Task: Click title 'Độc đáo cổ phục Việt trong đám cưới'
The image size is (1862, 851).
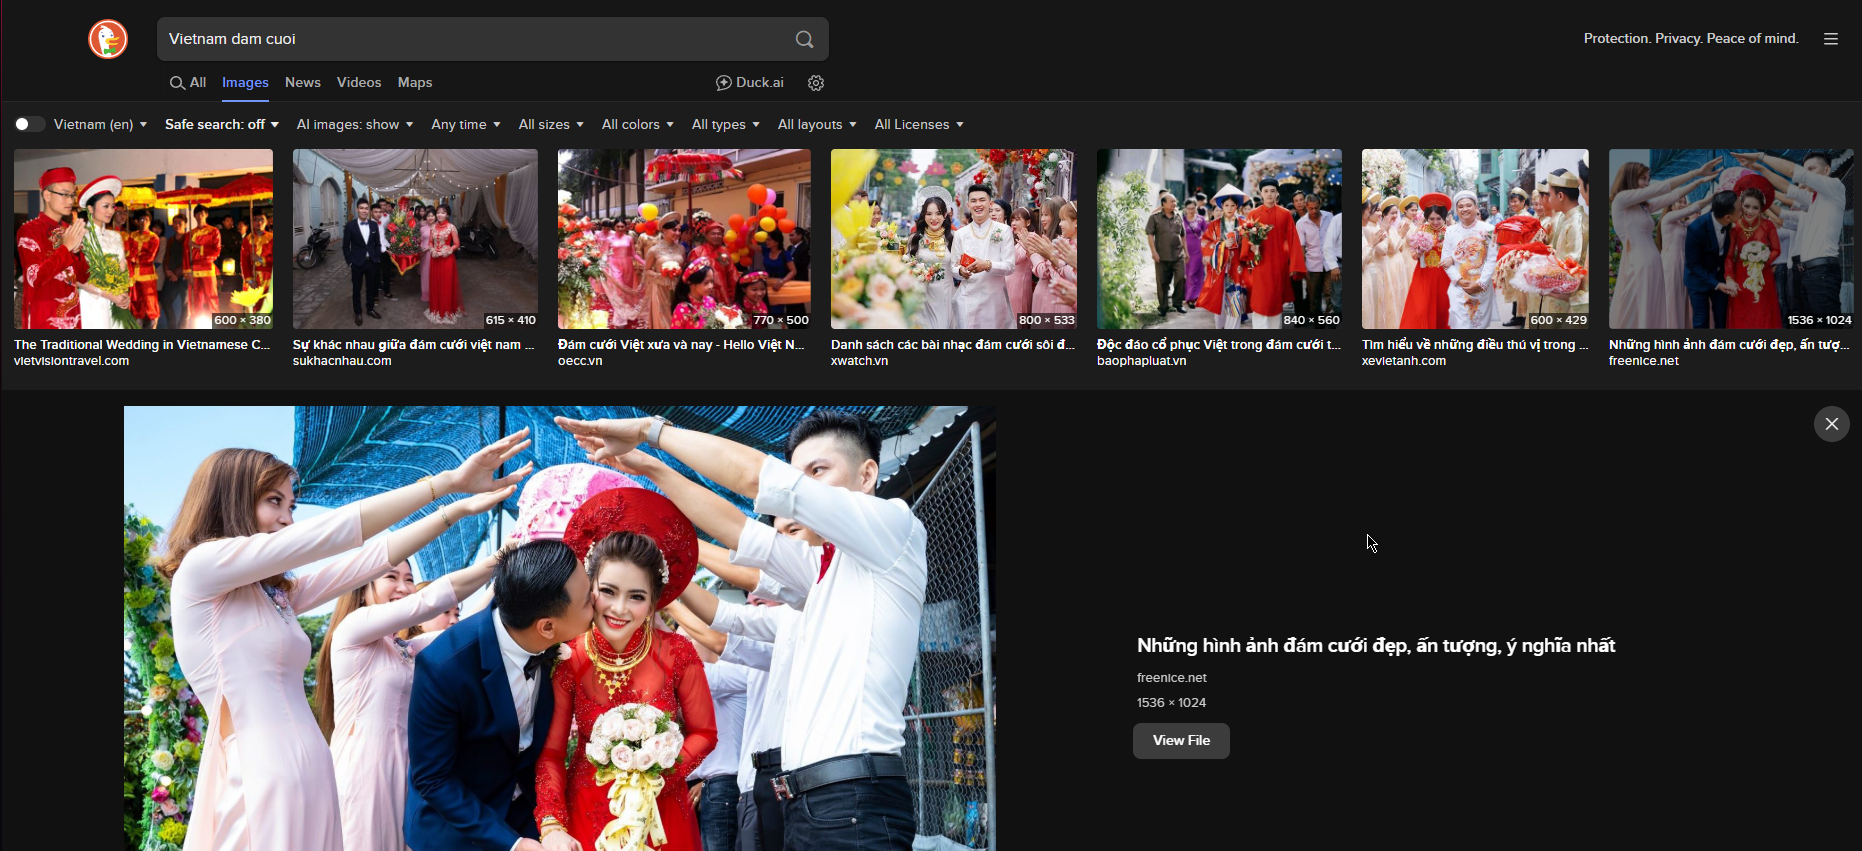Action: click(x=1219, y=345)
